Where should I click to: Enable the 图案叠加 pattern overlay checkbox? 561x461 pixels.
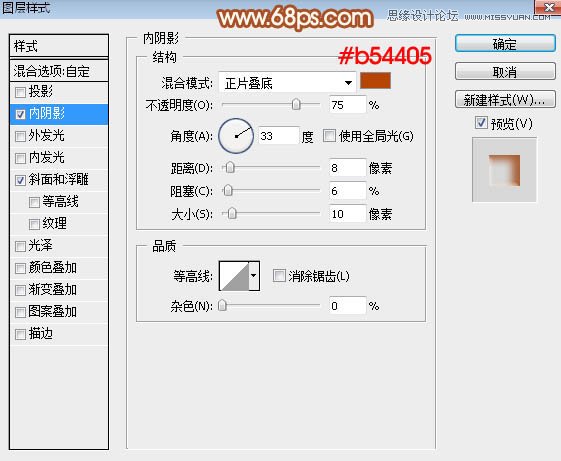click(20, 312)
